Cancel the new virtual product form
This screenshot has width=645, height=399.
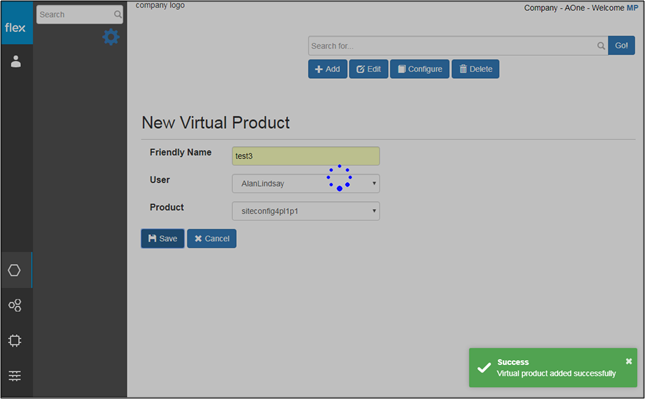[x=212, y=239]
